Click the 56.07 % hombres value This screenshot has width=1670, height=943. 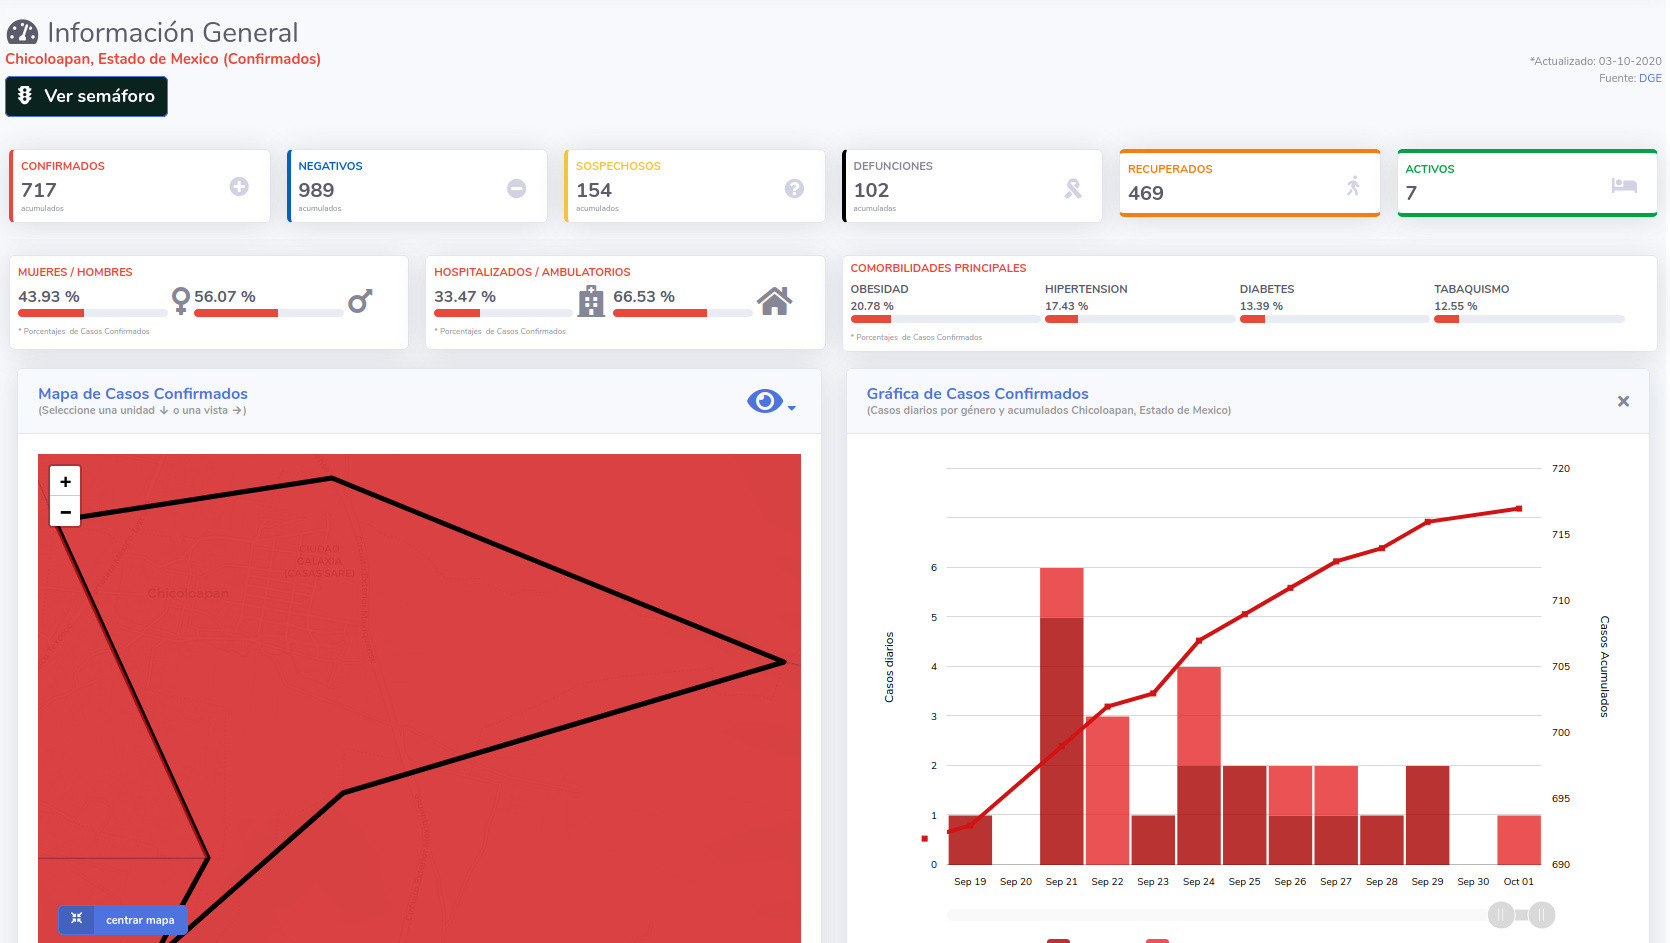coord(225,297)
